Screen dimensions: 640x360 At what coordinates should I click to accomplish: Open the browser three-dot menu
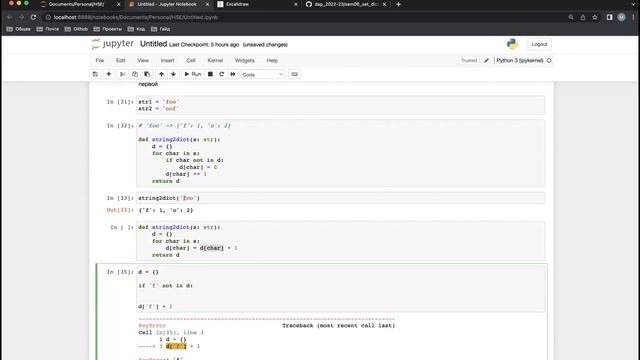coord(633,17)
